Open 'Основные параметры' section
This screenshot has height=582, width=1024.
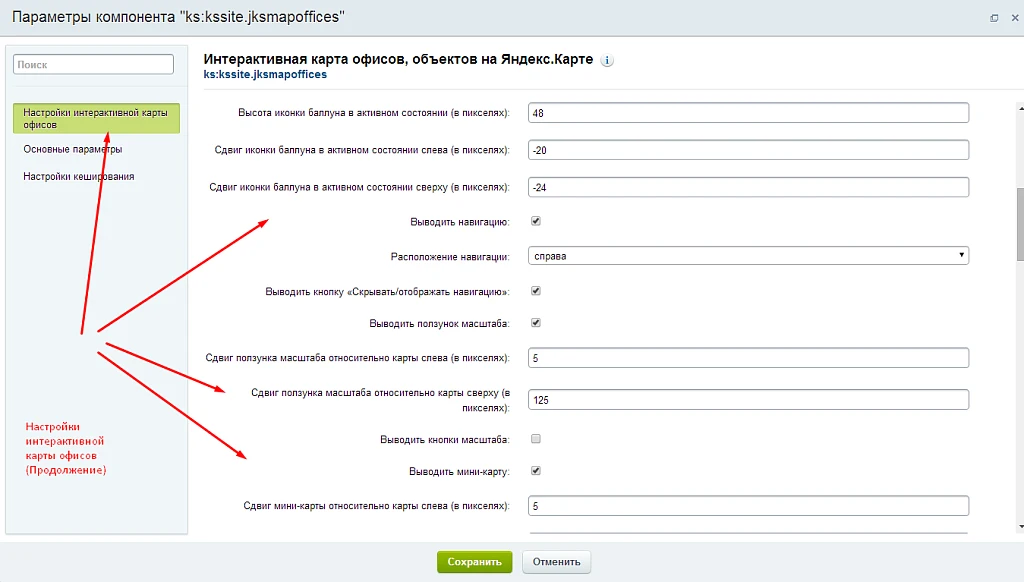click(x=72, y=149)
